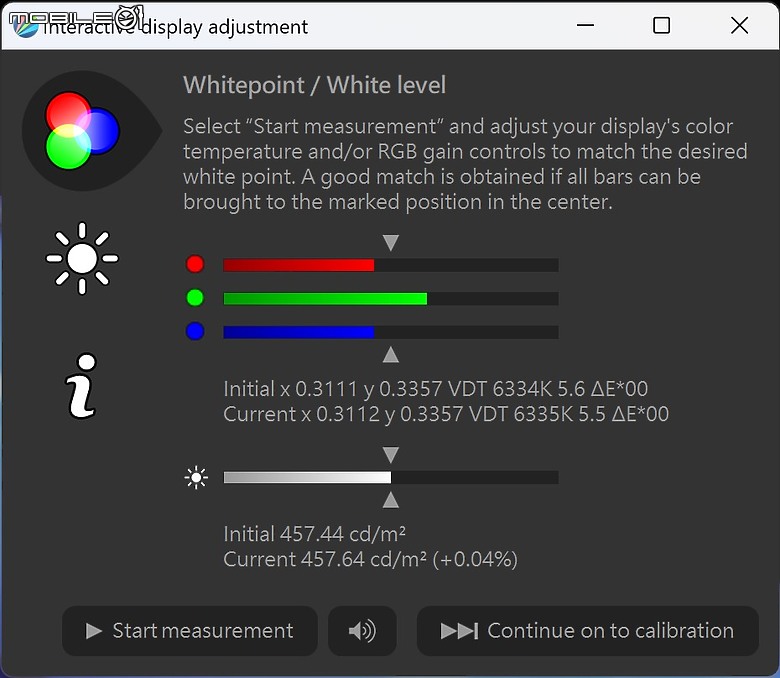The width and height of the screenshot is (780, 678).
Task: Minimize the display adjustment window
Action: [x=585, y=25]
